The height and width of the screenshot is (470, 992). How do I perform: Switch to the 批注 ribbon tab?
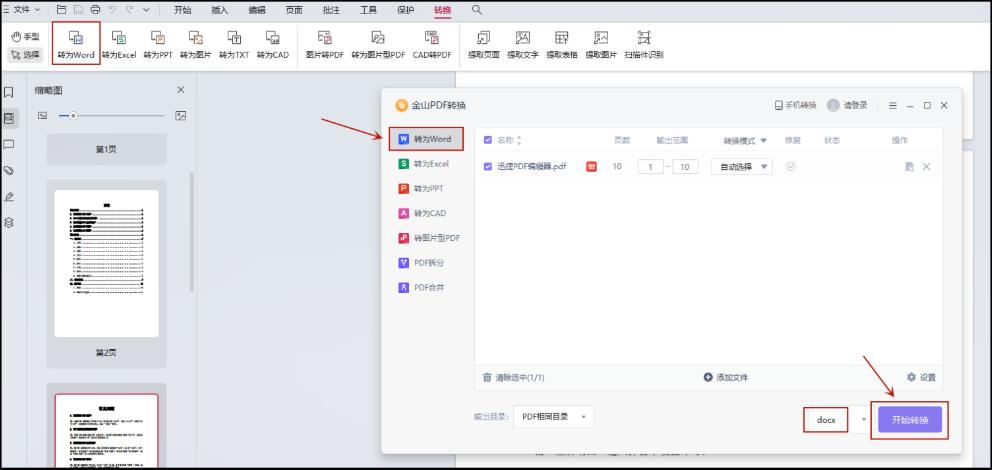(x=330, y=9)
